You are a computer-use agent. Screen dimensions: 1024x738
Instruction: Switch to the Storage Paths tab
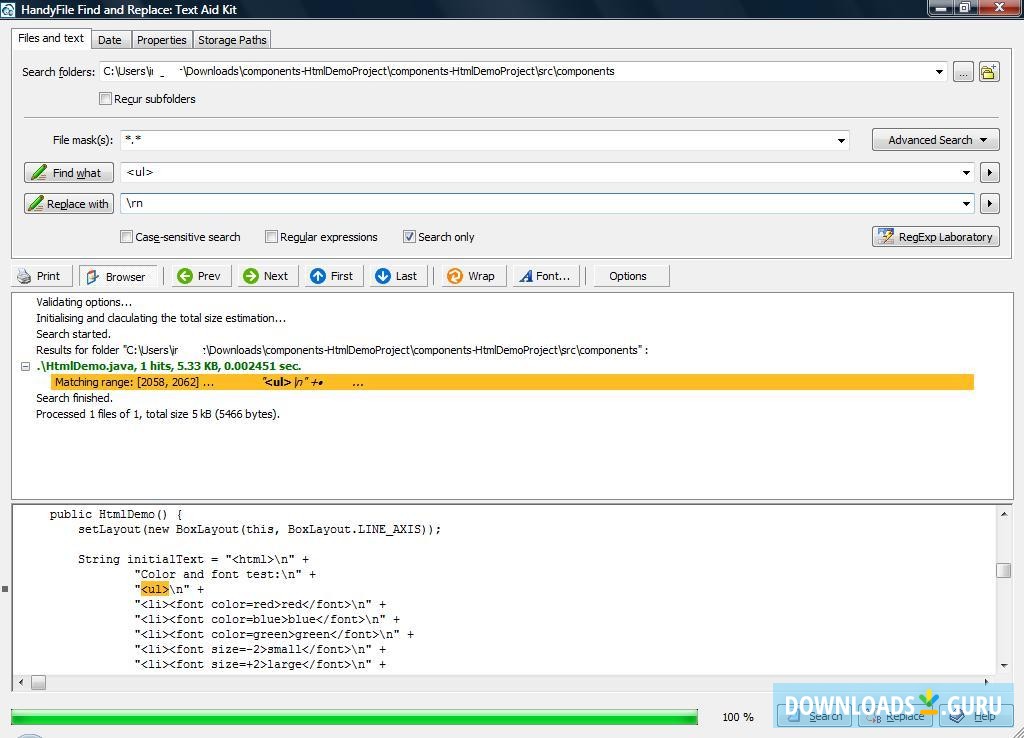coord(231,39)
